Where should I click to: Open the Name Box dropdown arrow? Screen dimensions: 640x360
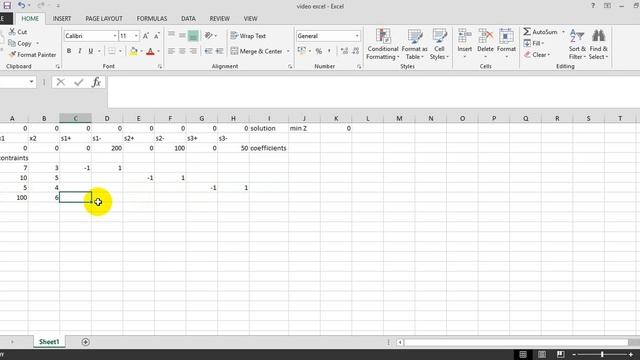pos(31,82)
